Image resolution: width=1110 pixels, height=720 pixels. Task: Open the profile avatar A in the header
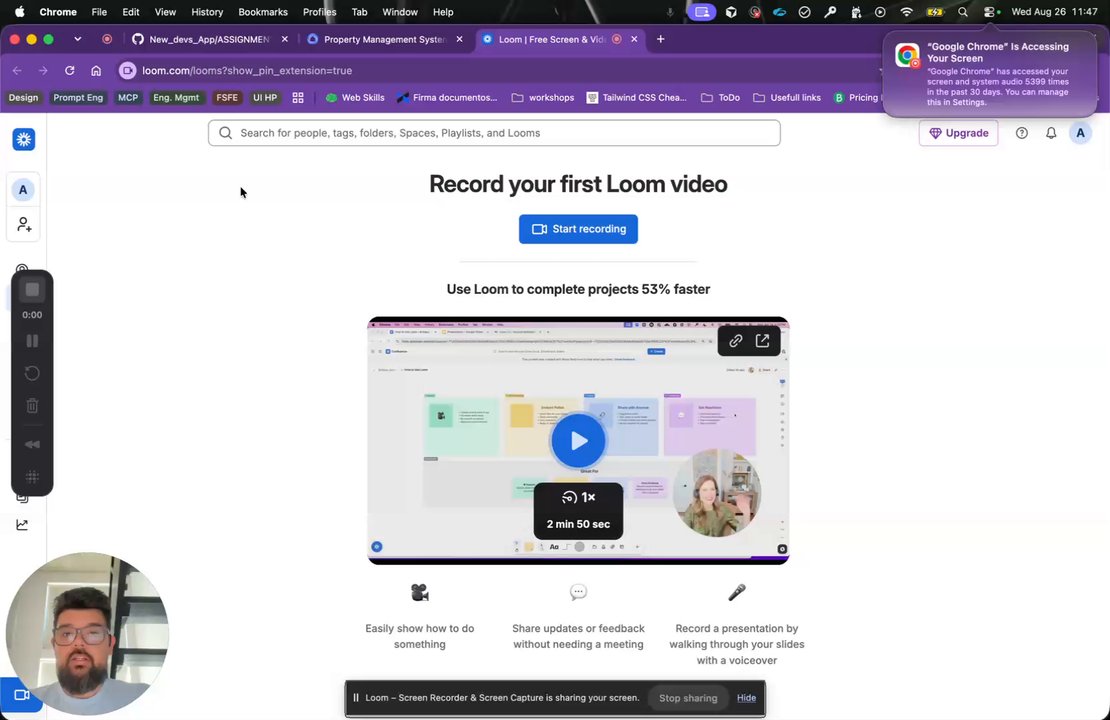click(x=1080, y=133)
